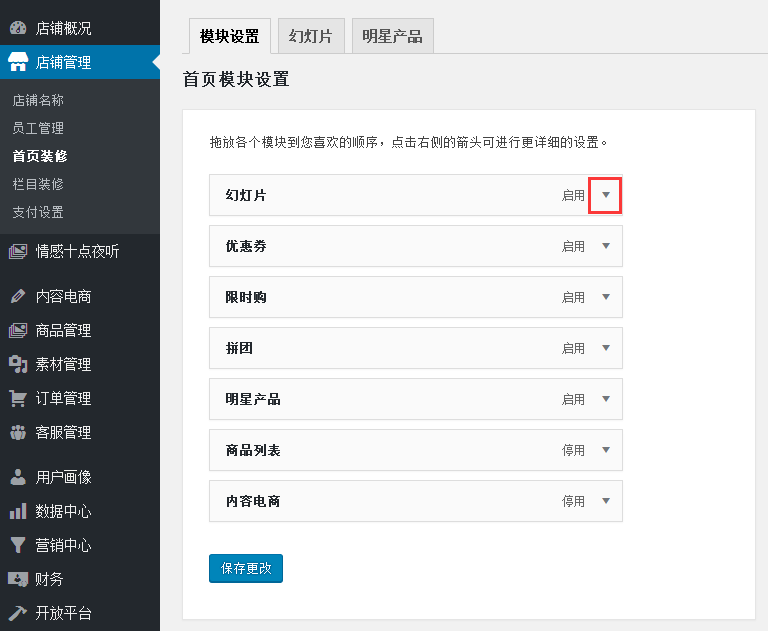The height and width of the screenshot is (631, 768).
Task: Click the 保存更改 button
Action: (246, 568)
